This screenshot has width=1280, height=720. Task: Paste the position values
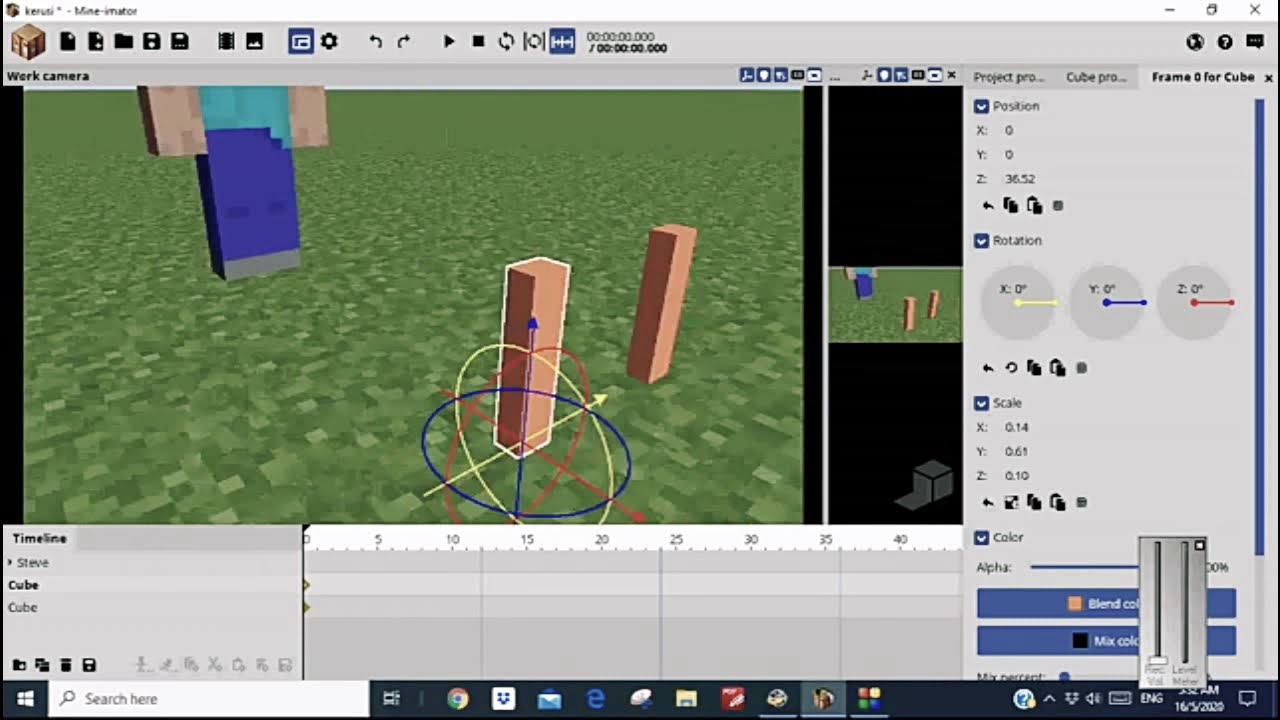(1035, 206)
